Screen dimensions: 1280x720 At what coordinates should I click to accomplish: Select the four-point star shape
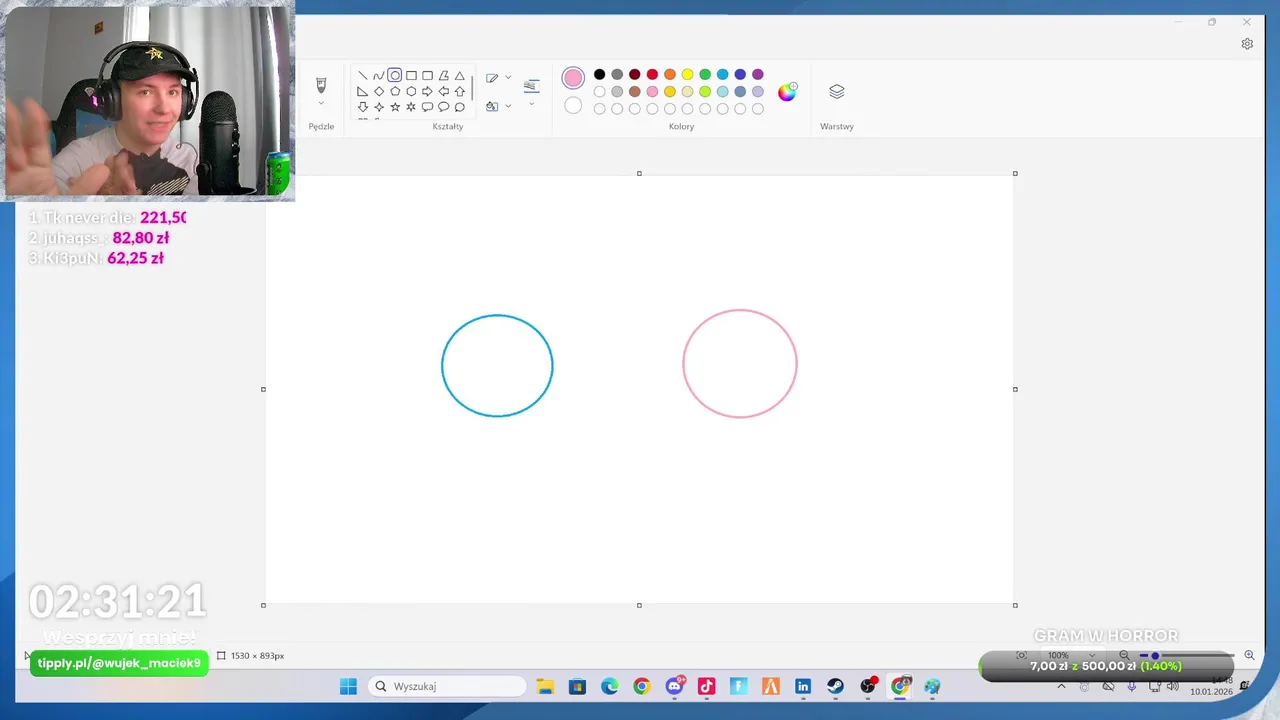point(379,107)
